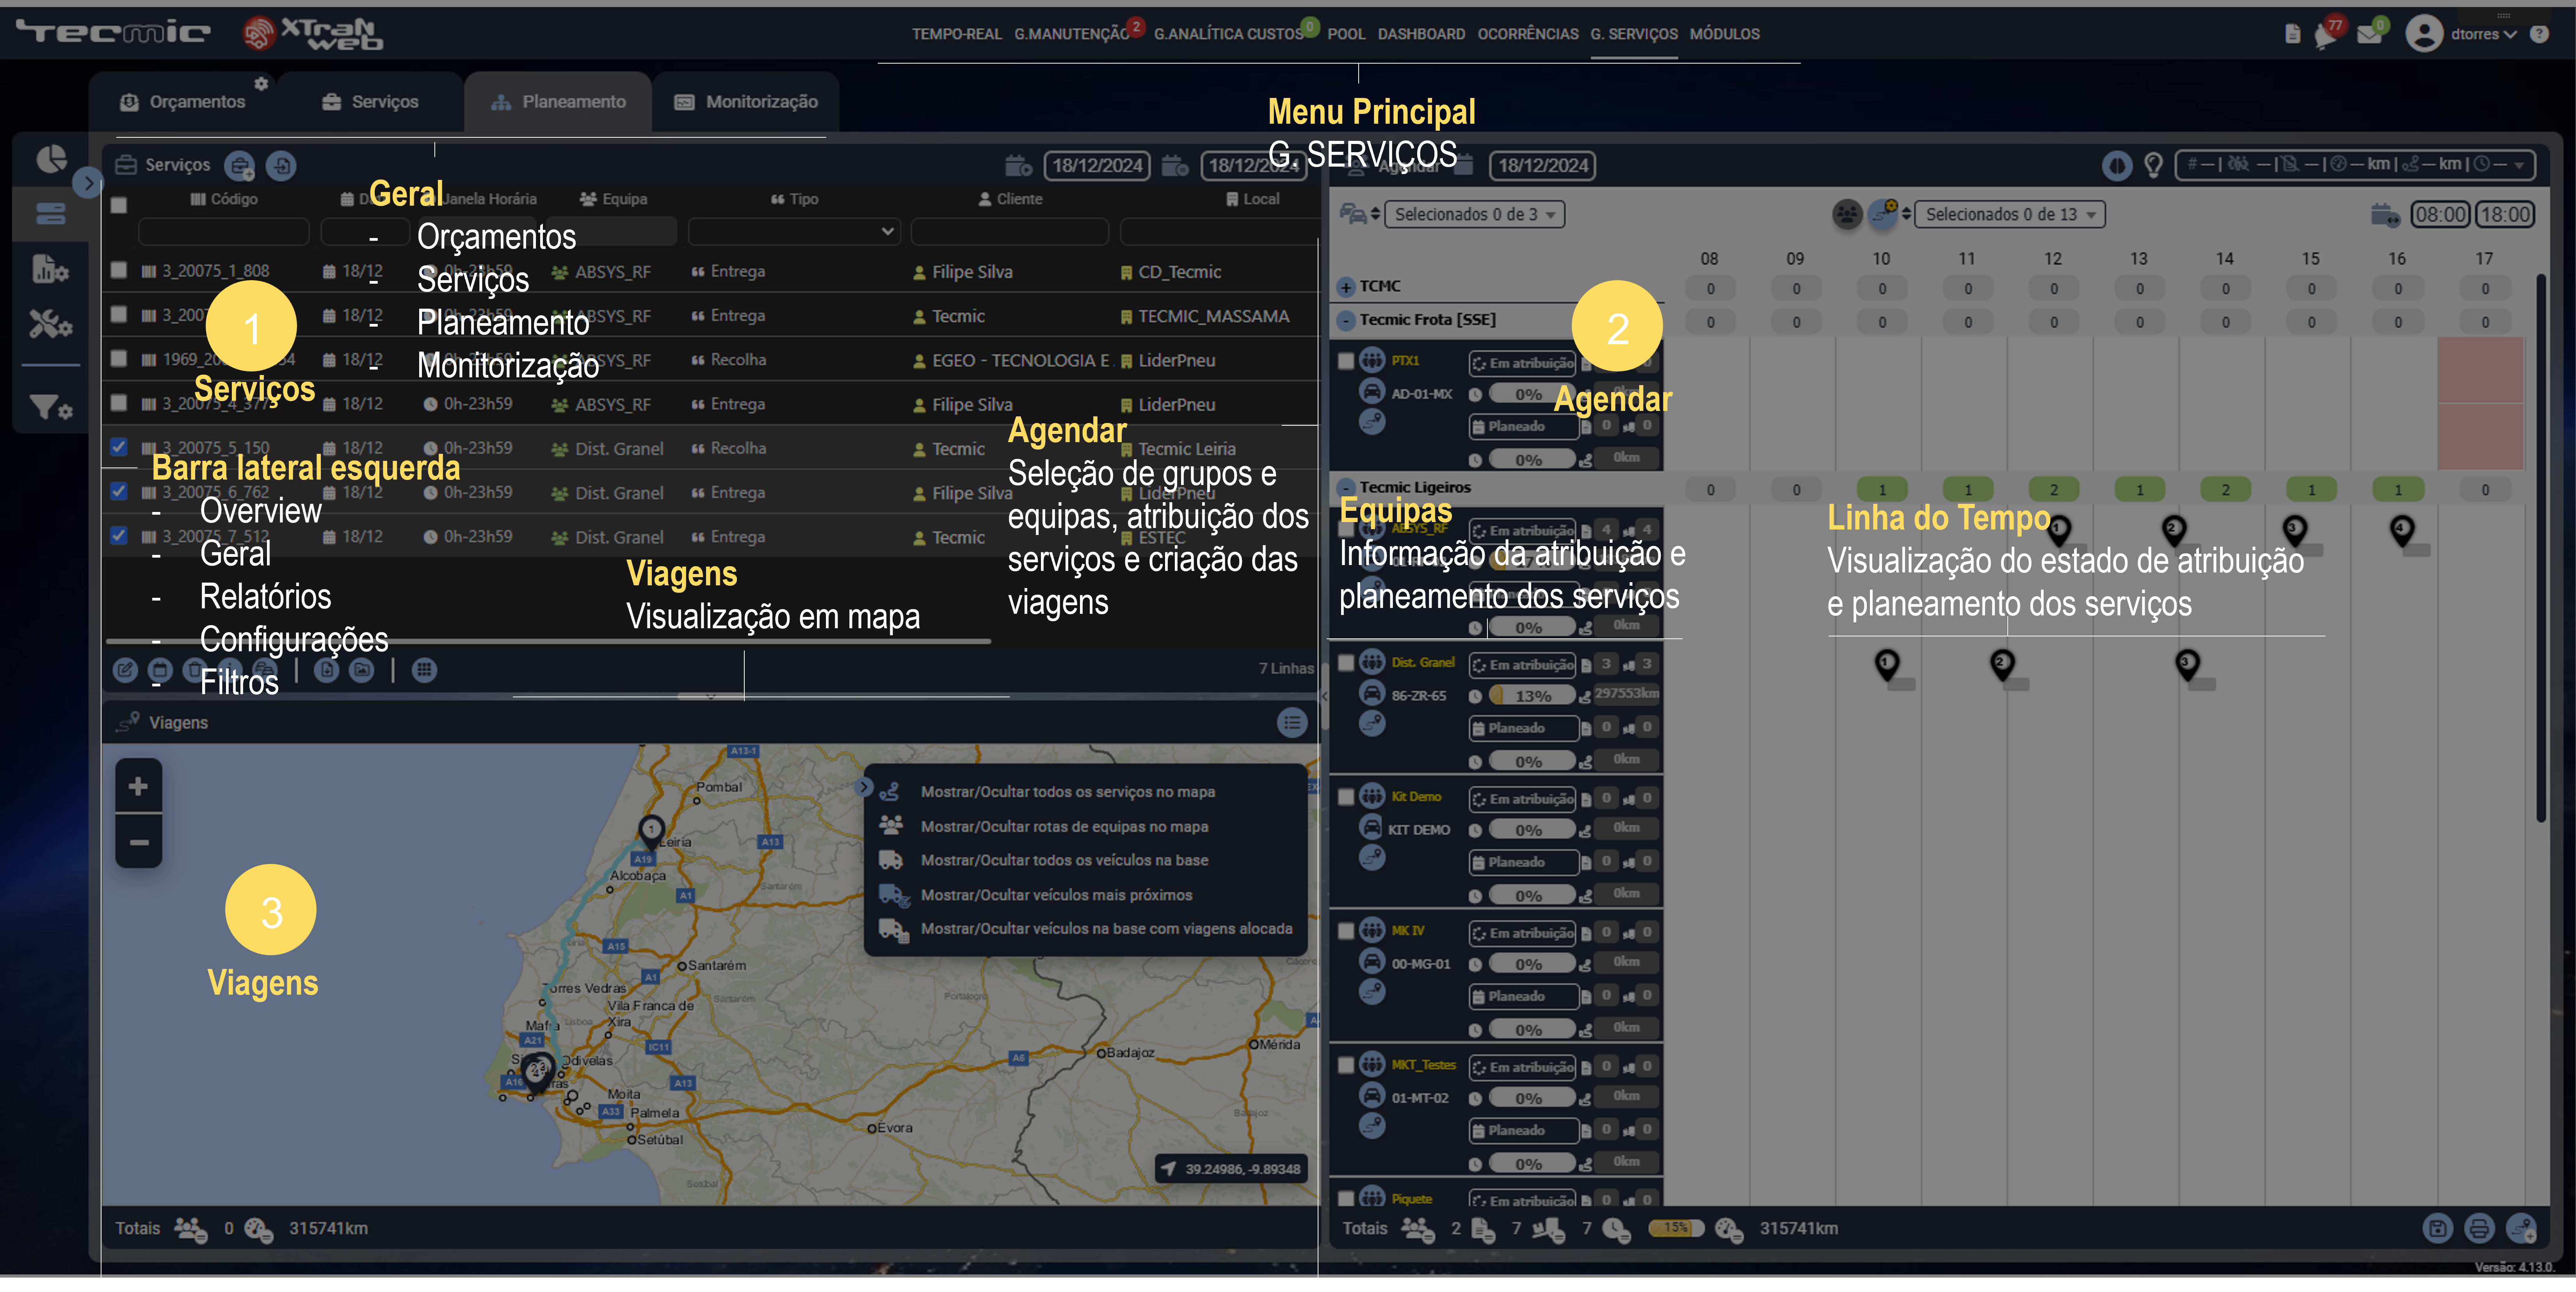
Task: Open the DASHBOARD menu
Action: (1421, 34)
